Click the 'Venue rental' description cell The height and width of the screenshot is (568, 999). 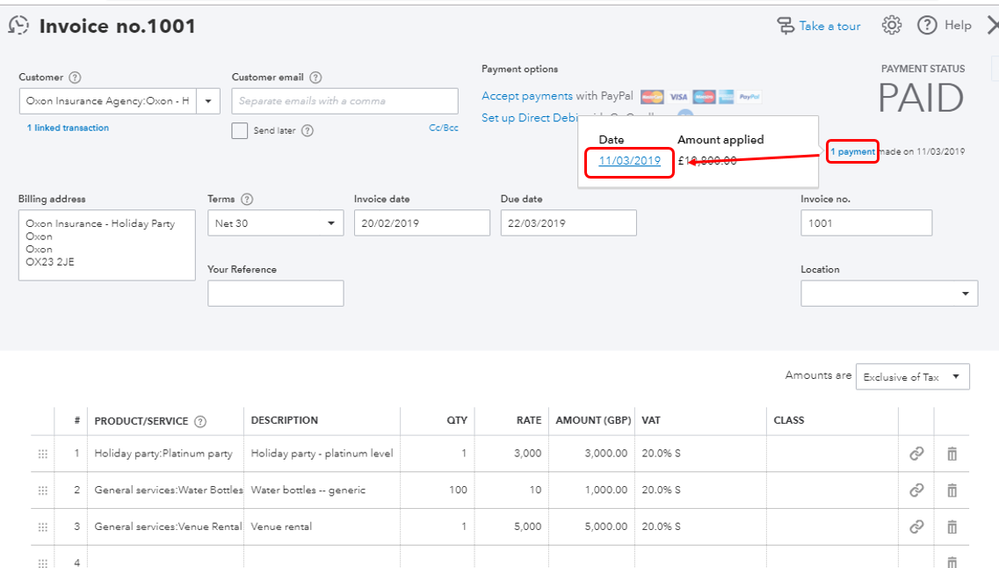pos(322,527)
